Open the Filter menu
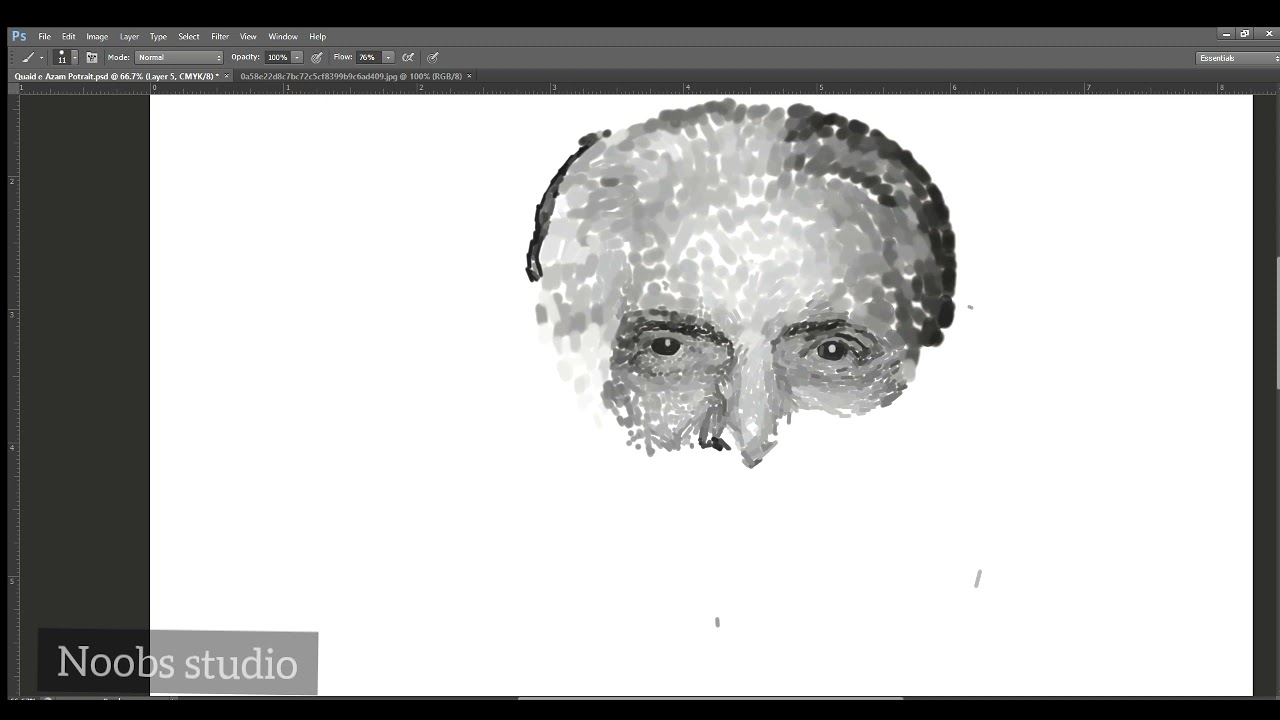This screenshot has width=1280, height=720. [220, 36]
